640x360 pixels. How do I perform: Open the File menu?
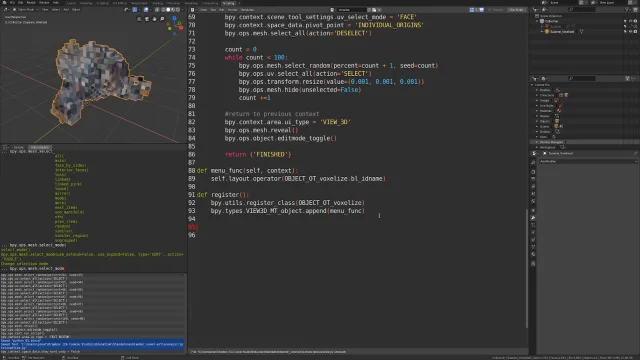point(12,2)
